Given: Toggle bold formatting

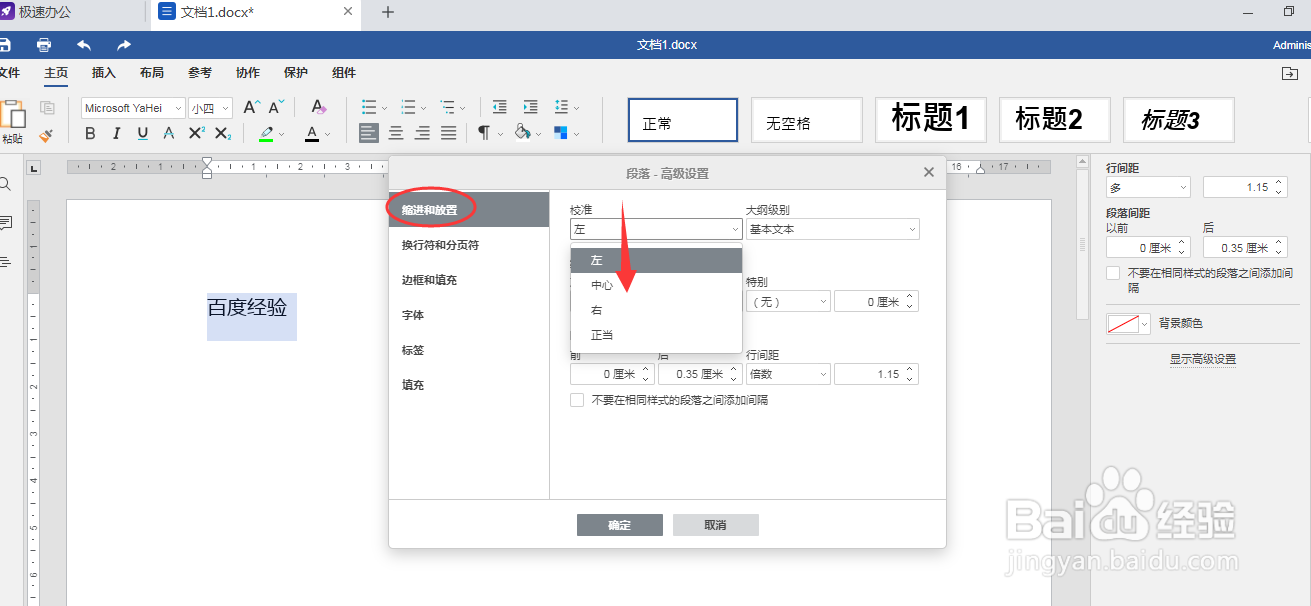Looking at the screenshot, I should click(x=90, y=132).
